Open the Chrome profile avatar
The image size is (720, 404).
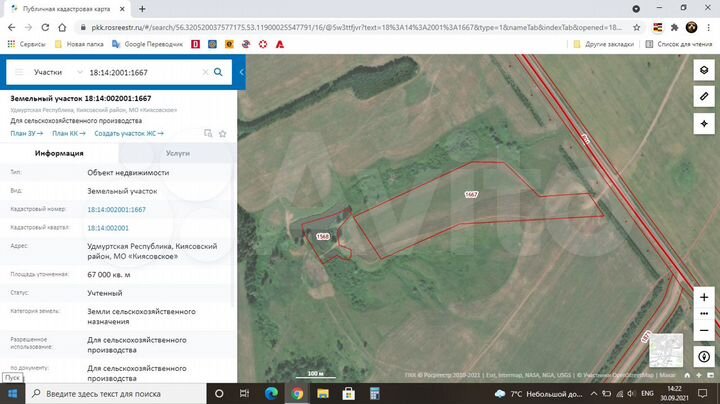point(692,28)
